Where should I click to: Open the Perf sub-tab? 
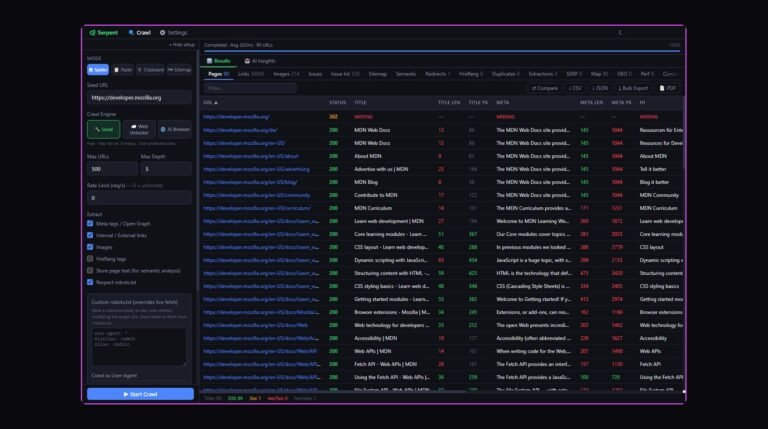click(x=647, y=74)
